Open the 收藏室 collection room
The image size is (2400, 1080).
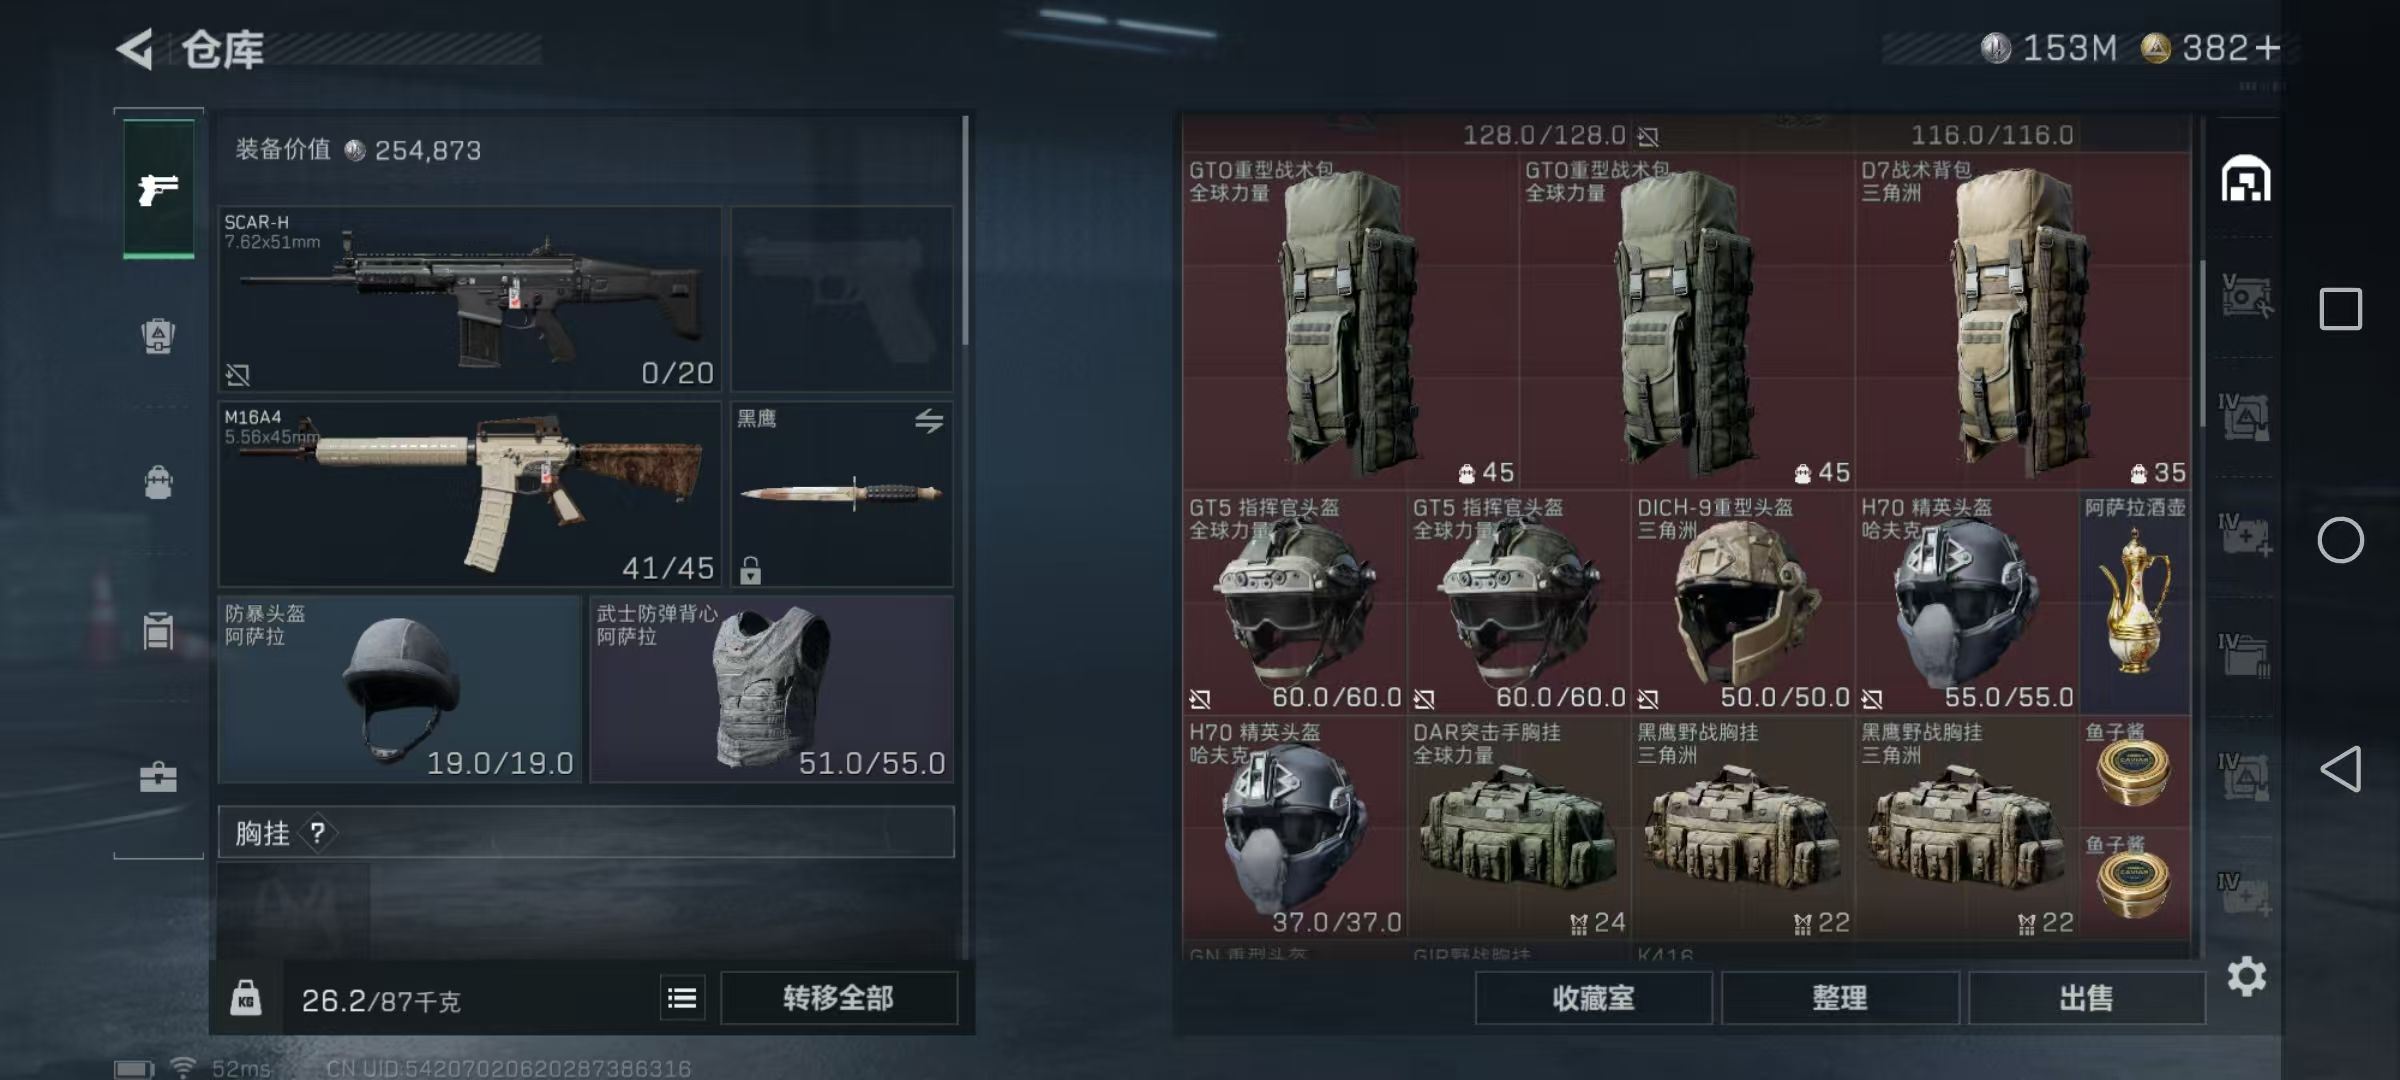[x=1593, y=998]
